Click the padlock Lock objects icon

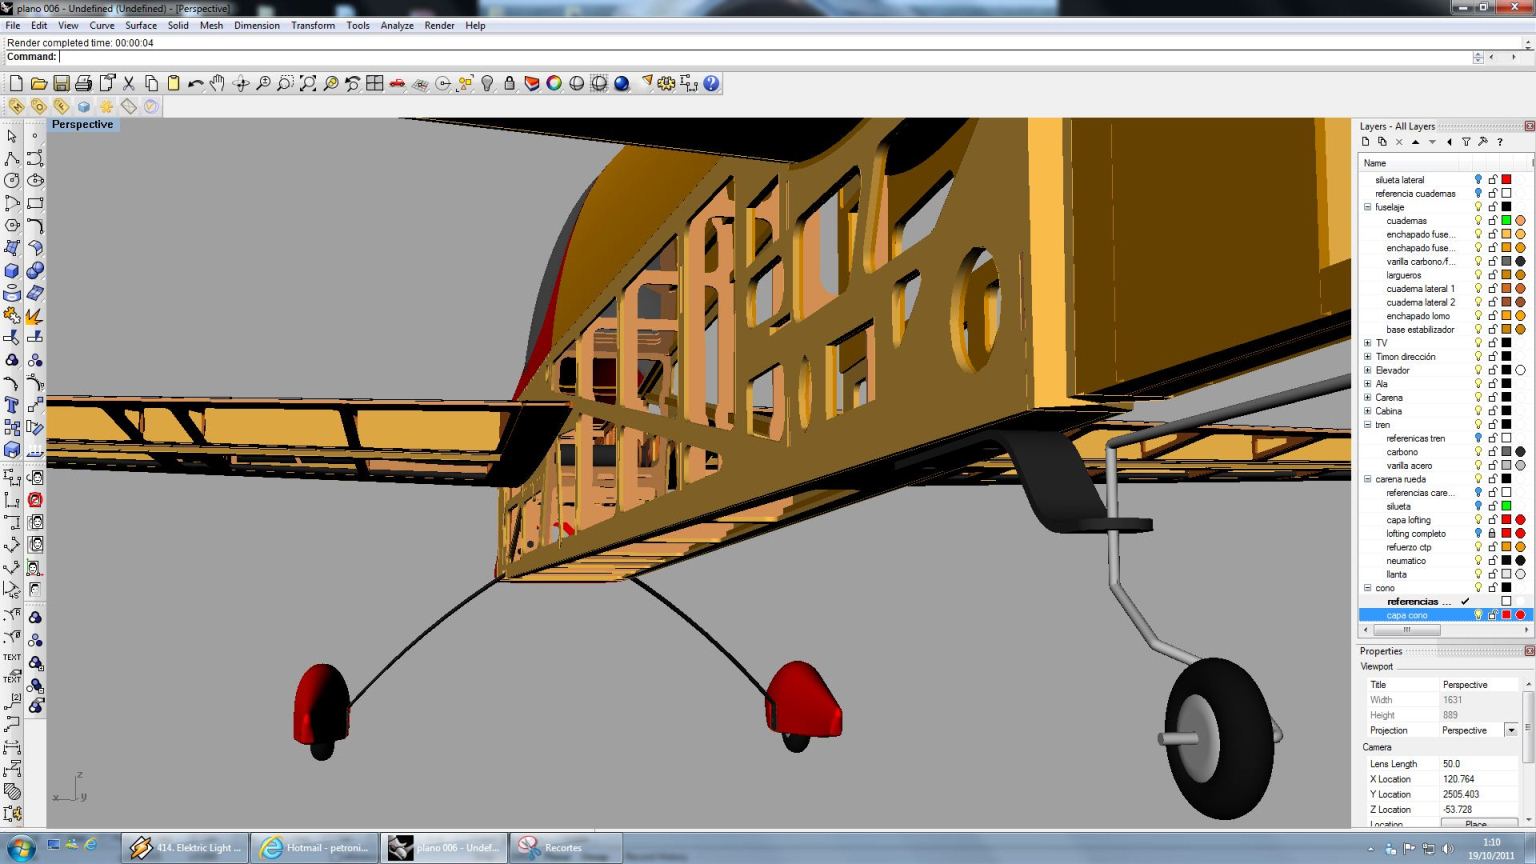click(509, 84)
